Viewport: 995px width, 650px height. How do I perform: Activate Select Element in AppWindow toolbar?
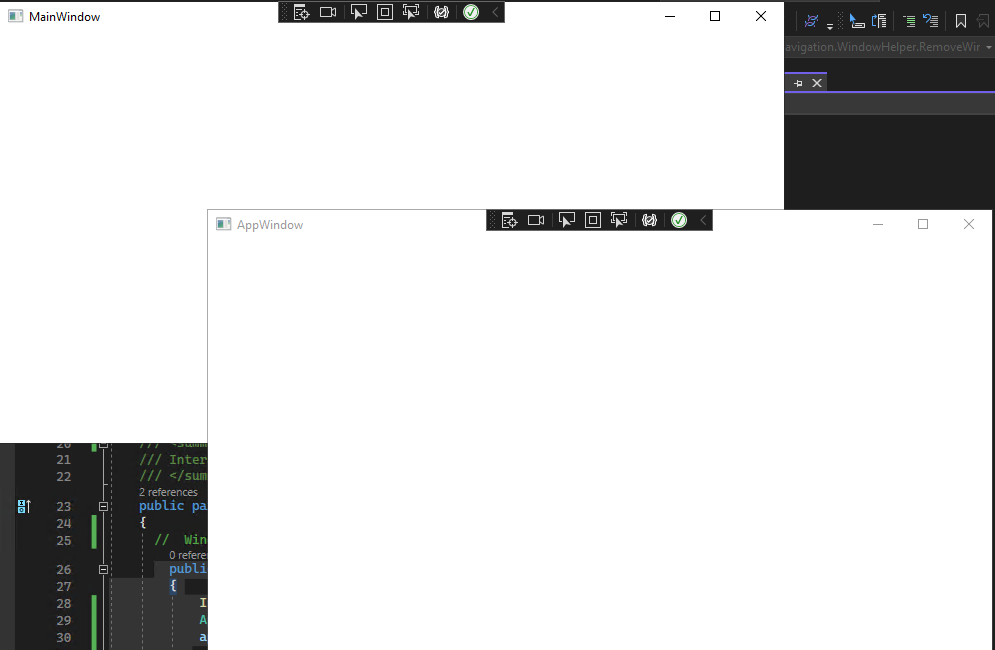tap(567, 220)
